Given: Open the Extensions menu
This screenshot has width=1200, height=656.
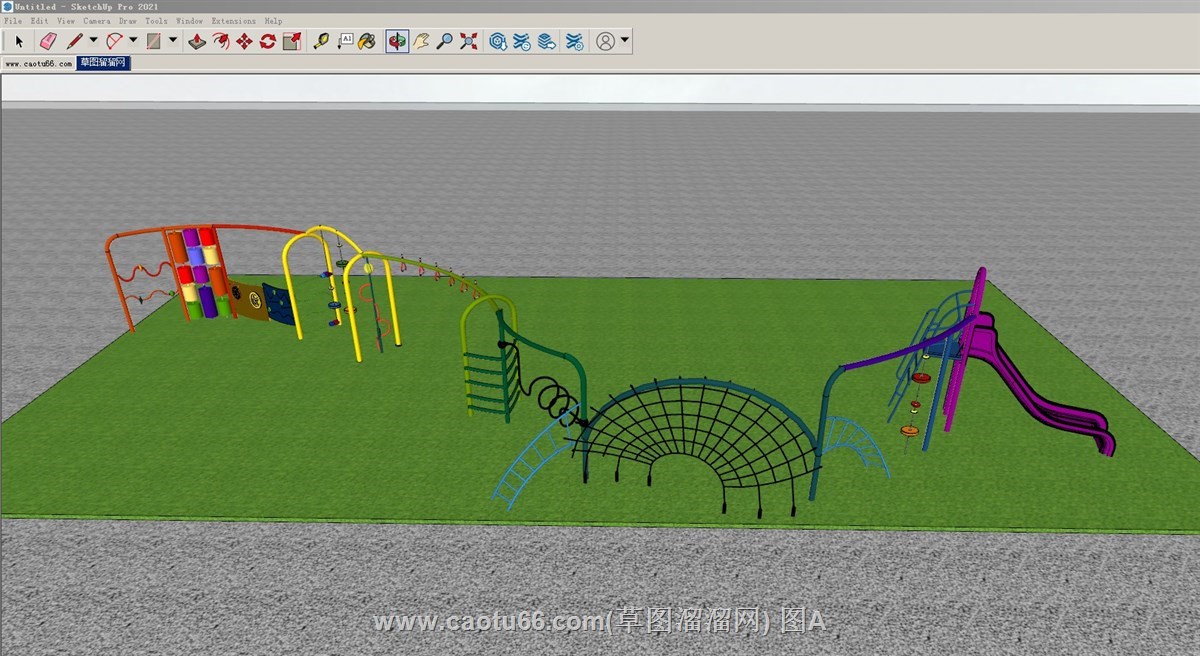Looking at the screenshot, I should pos(233,21).
